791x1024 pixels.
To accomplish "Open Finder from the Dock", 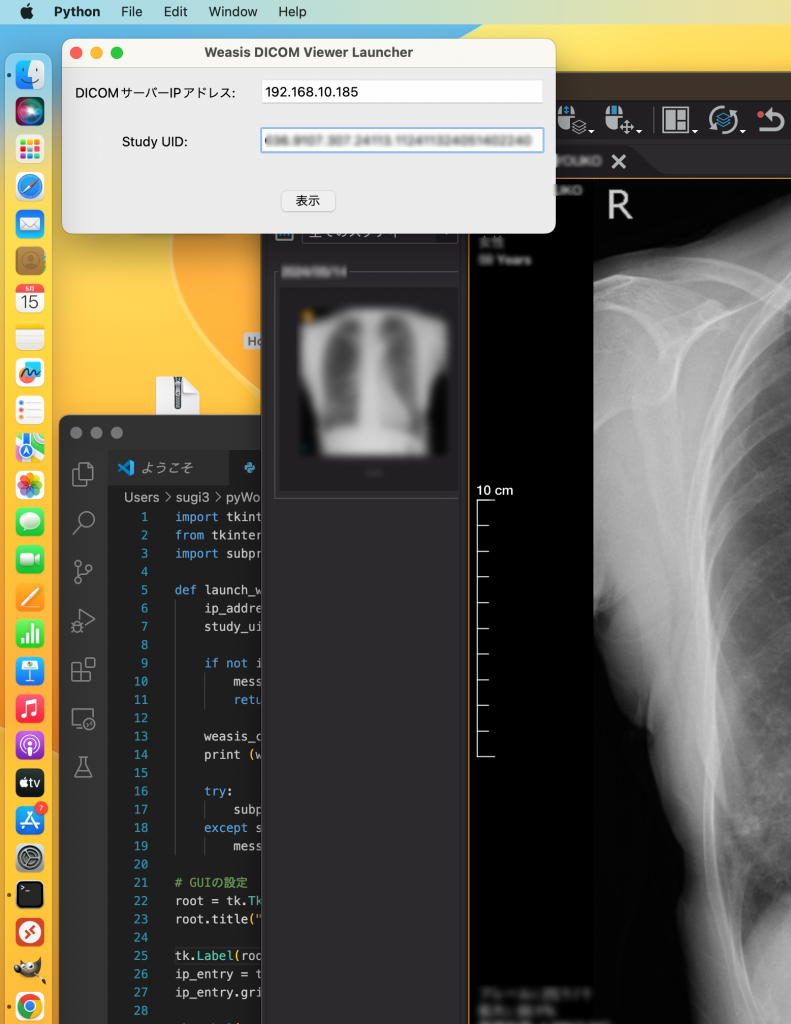I will [x=30, y=74].
